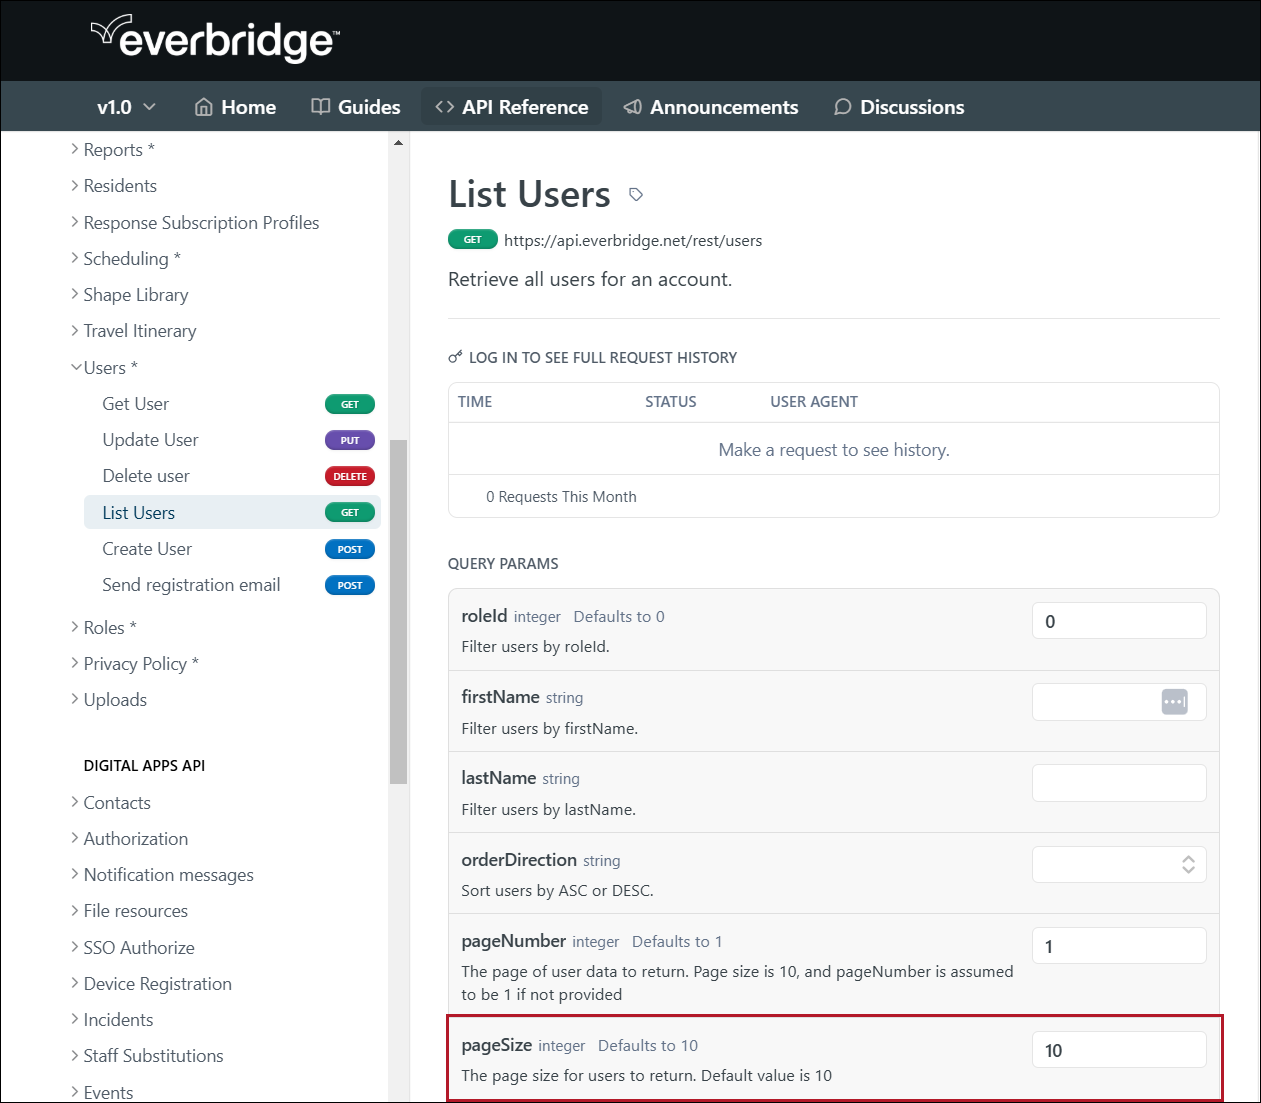
Task: Expand the Notification messages section
Action: [162, 874]
